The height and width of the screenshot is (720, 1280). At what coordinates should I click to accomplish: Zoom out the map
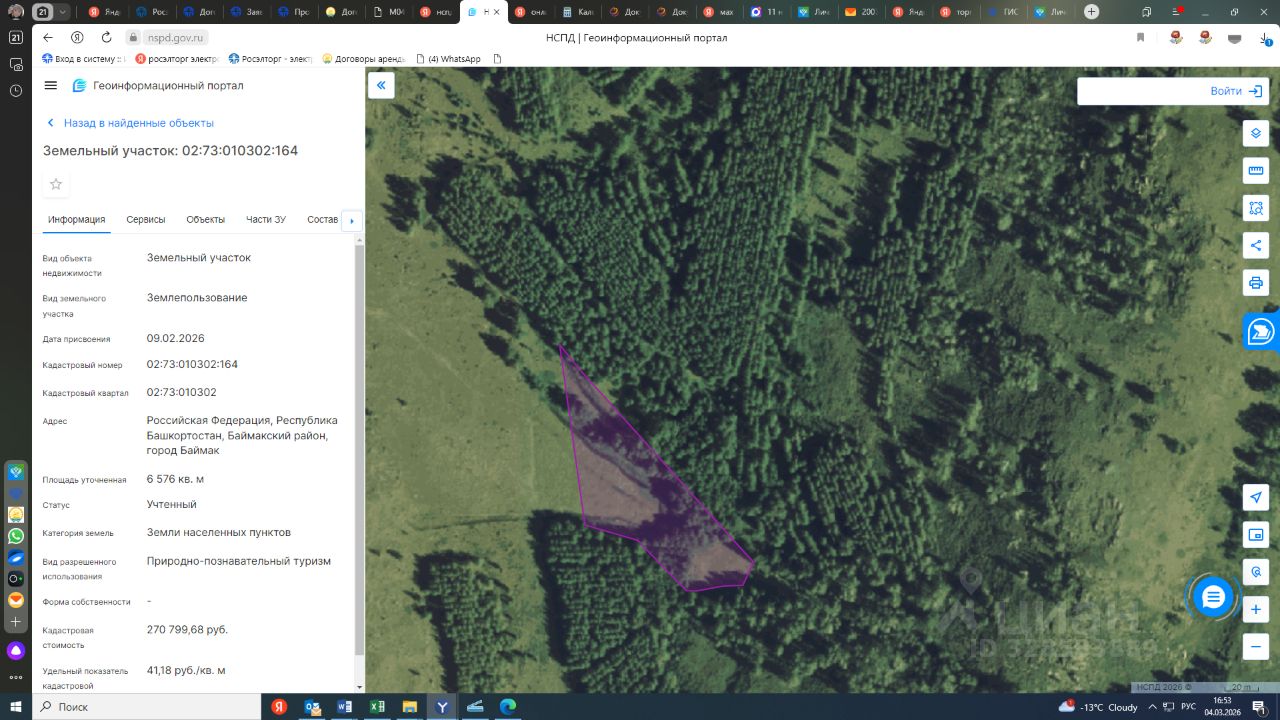(1256, 647)
